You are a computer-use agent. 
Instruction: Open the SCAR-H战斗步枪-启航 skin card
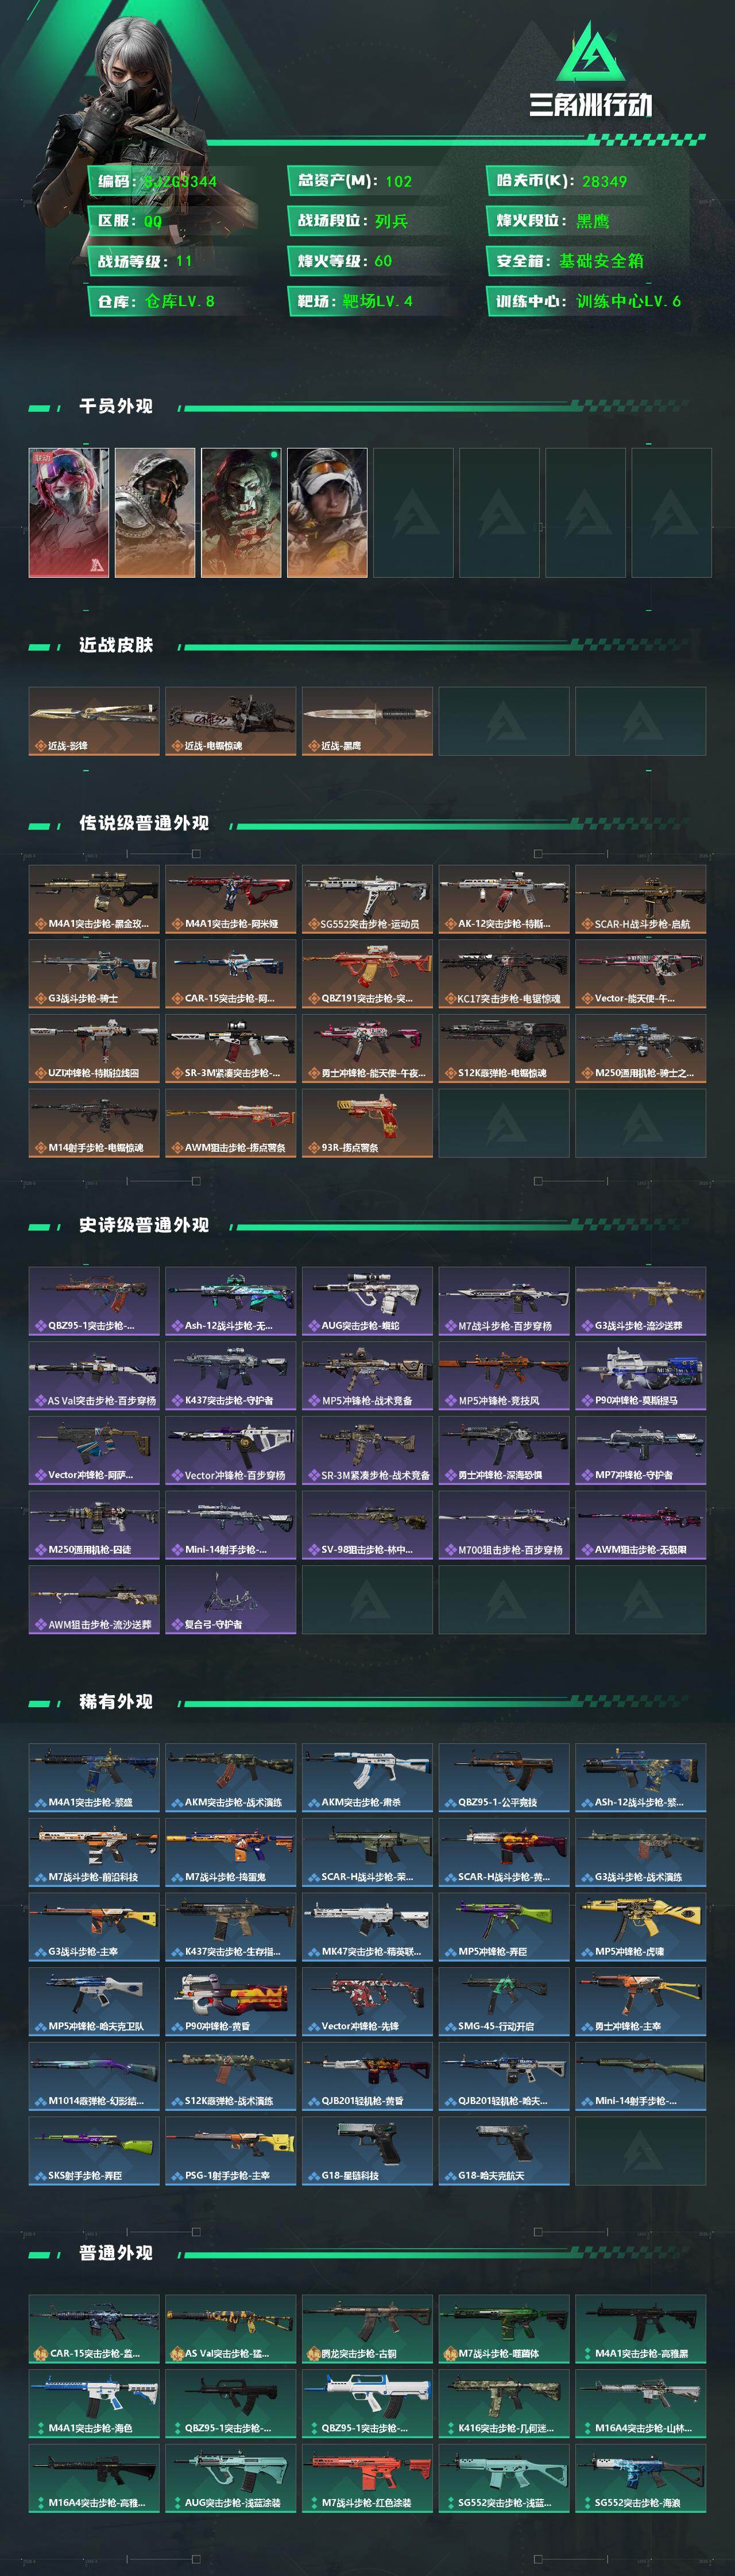641,899
